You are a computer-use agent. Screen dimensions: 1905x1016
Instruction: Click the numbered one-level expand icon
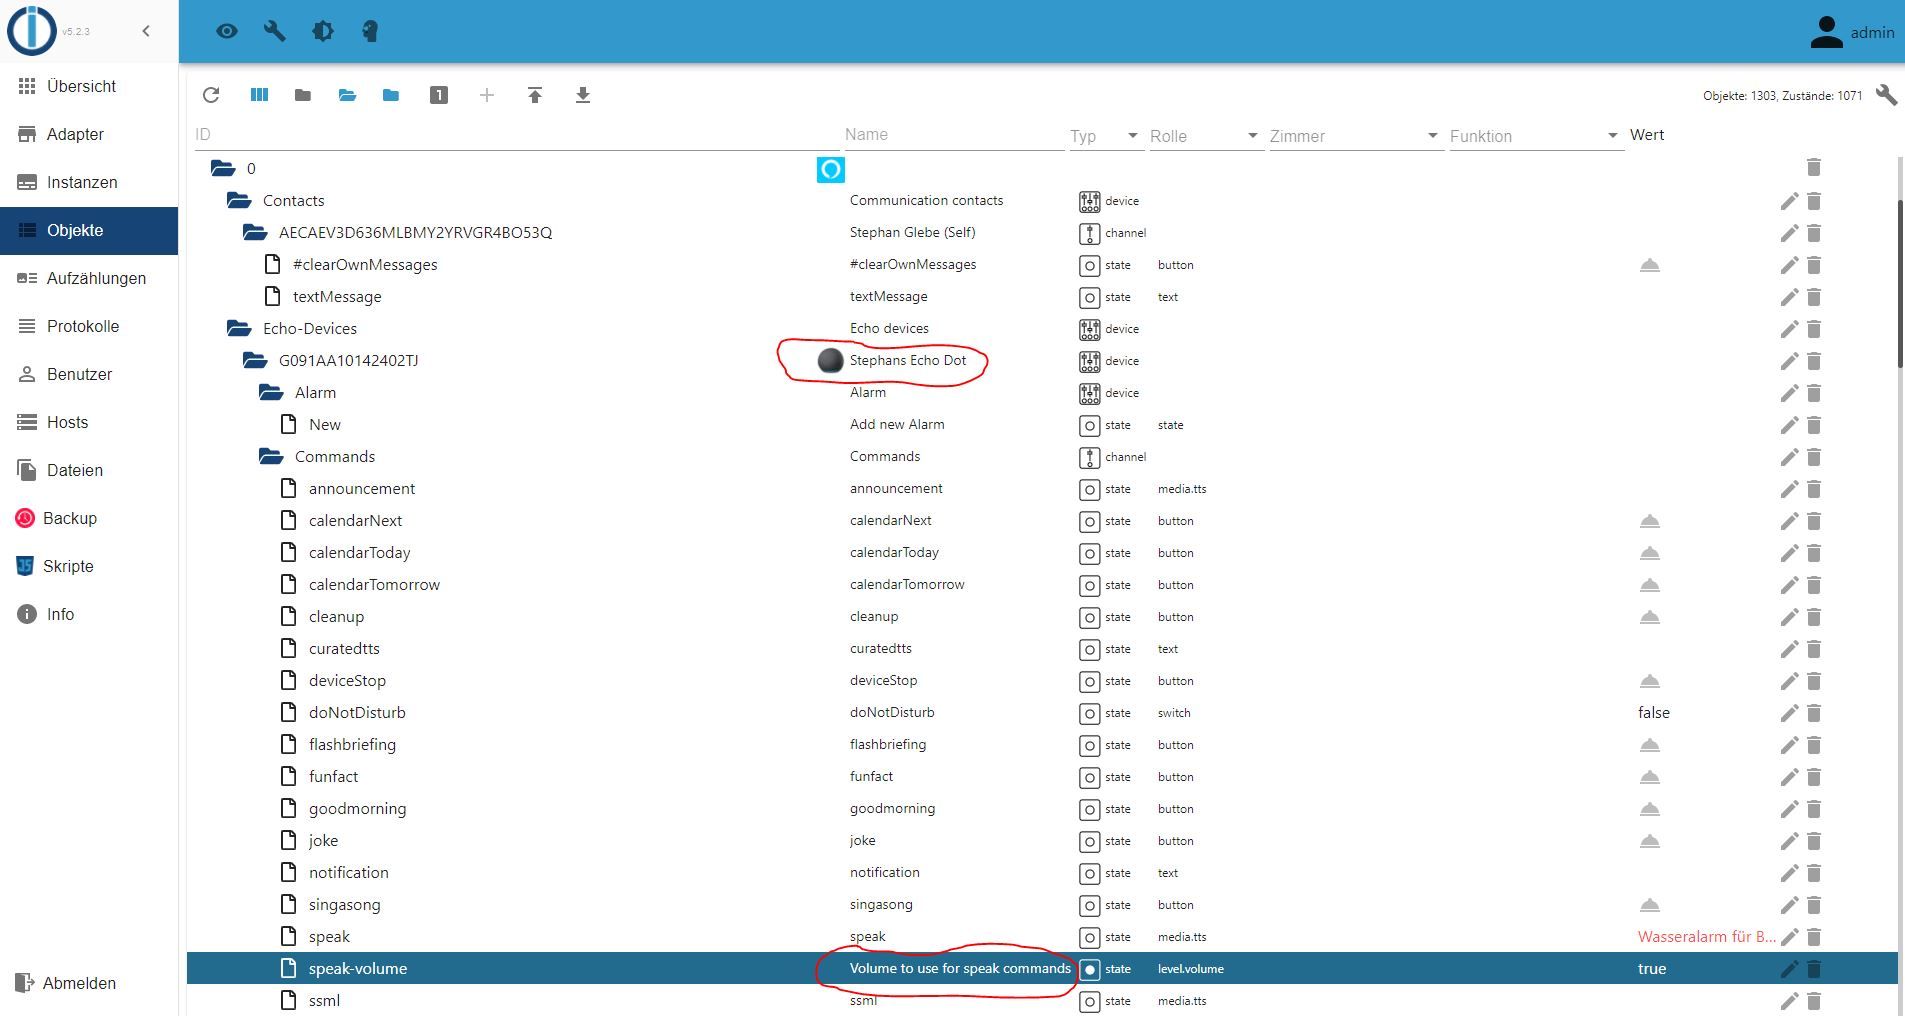point(439,95)
